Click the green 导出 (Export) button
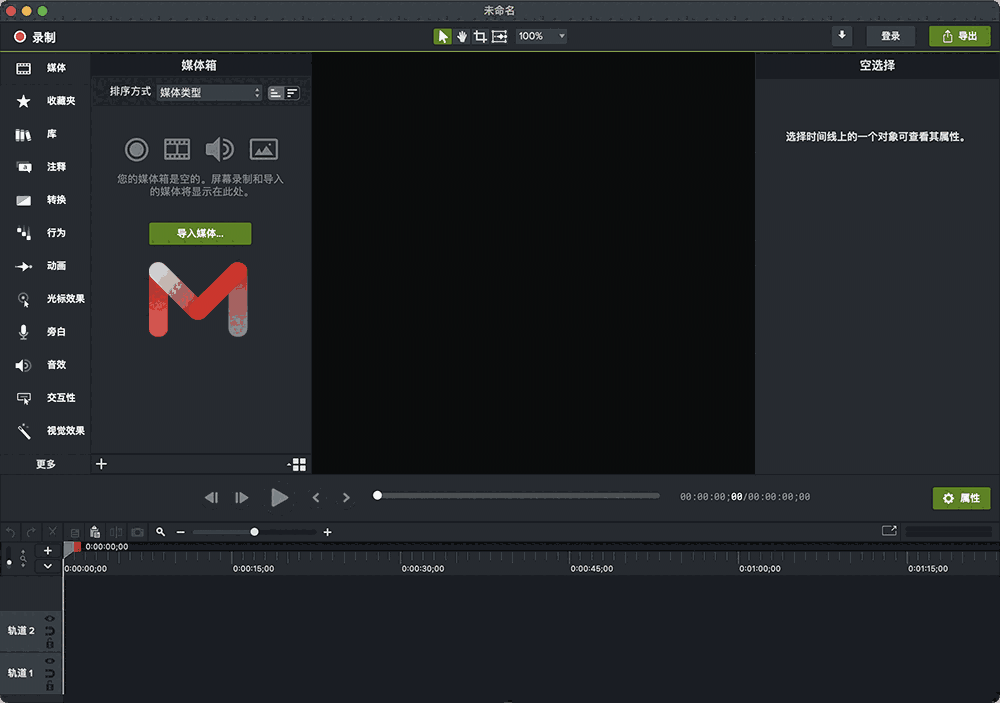Screen dimensions: 1000x703 [959, 35]
